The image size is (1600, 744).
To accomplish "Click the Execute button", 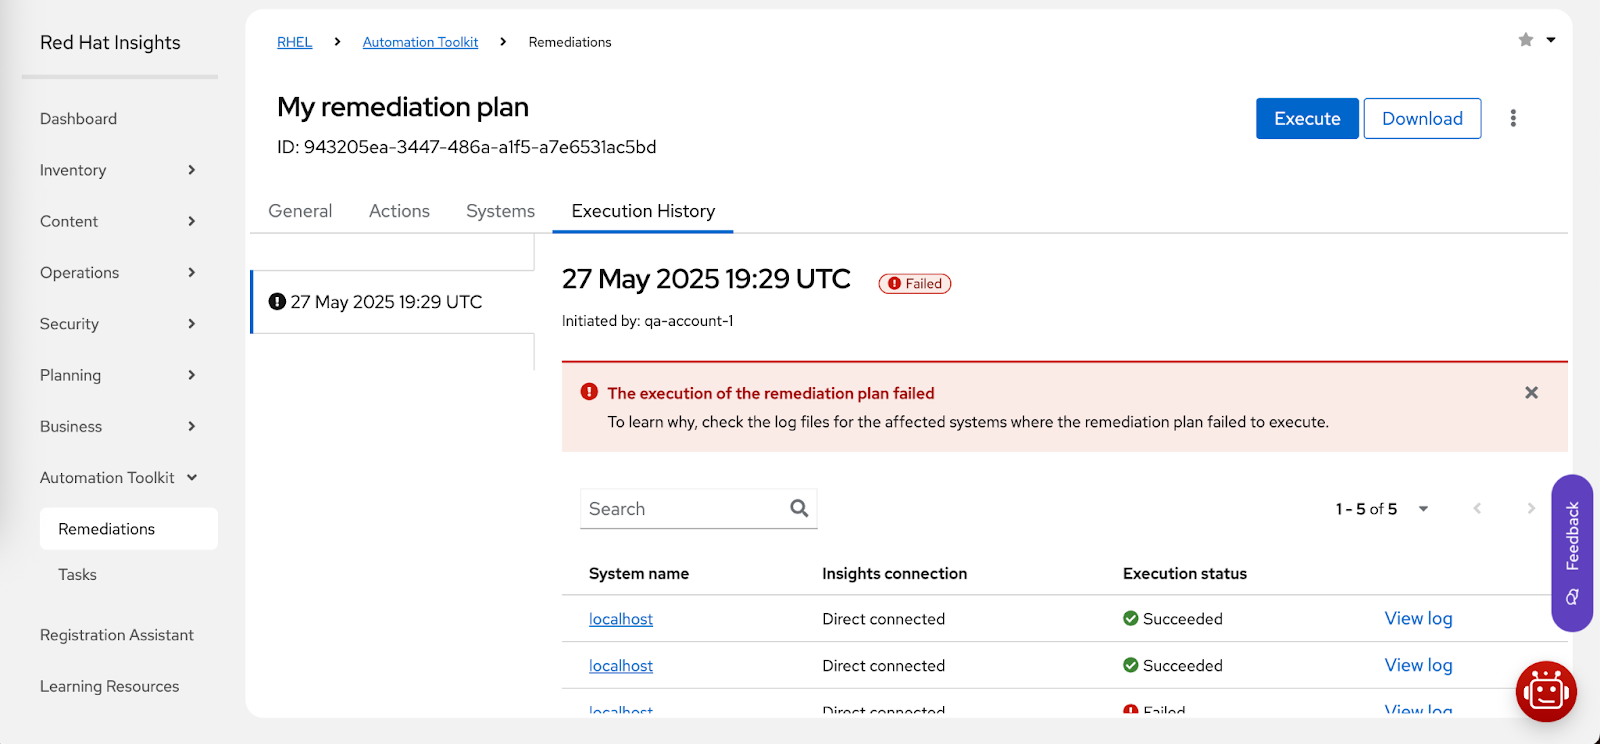I will point(1306,118).
